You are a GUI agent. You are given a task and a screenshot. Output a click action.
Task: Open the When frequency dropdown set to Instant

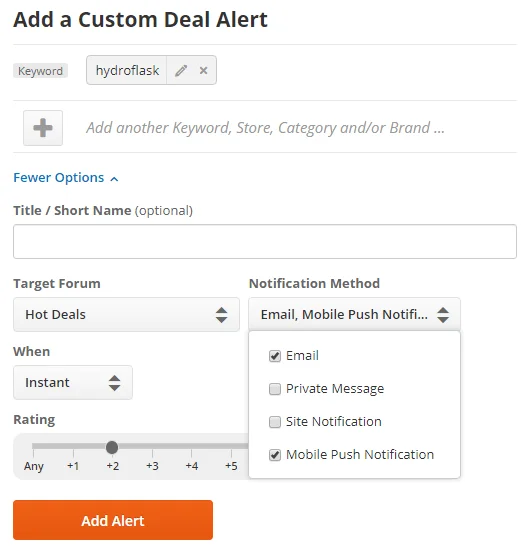pos(73,383)
